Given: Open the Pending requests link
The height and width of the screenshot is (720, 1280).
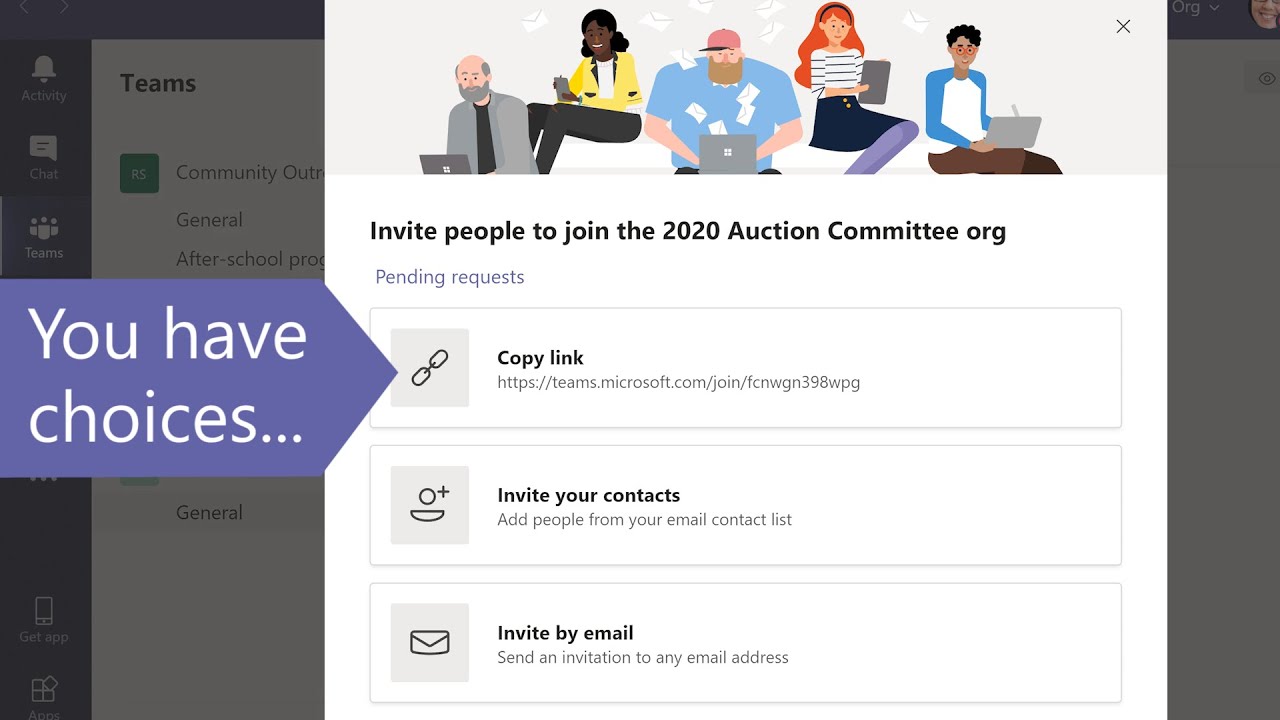Looking at the screenshot, I should click(449, 277).
